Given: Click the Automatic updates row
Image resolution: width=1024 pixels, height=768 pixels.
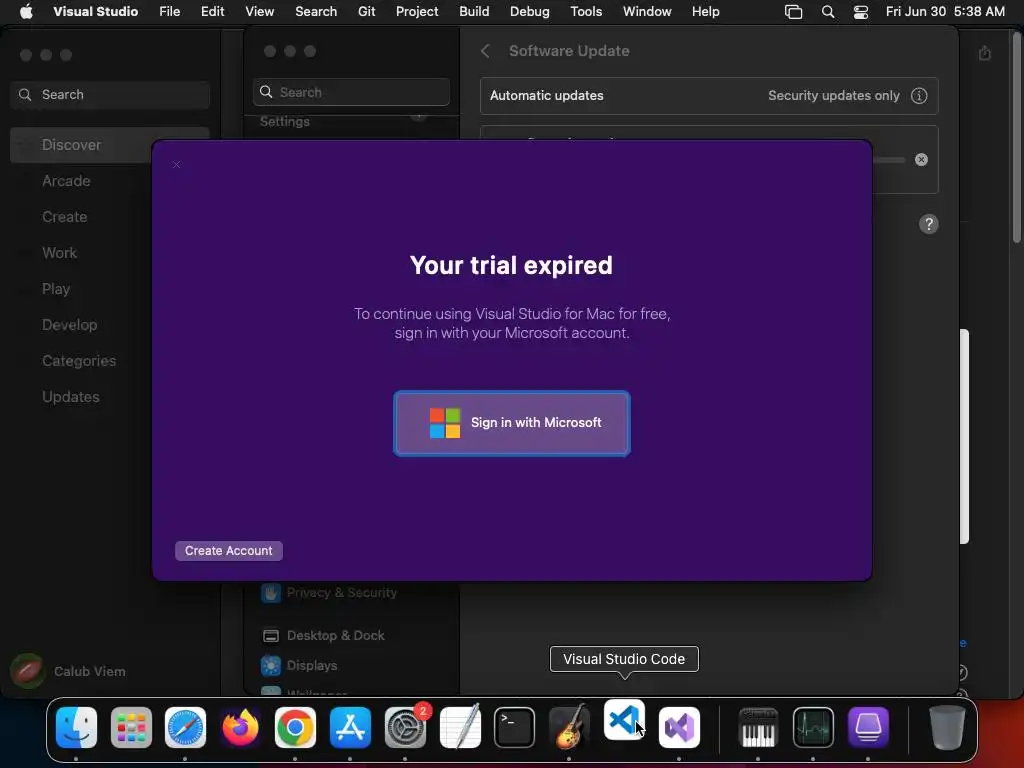Looking at the screenshot, I should click(709, 95).
